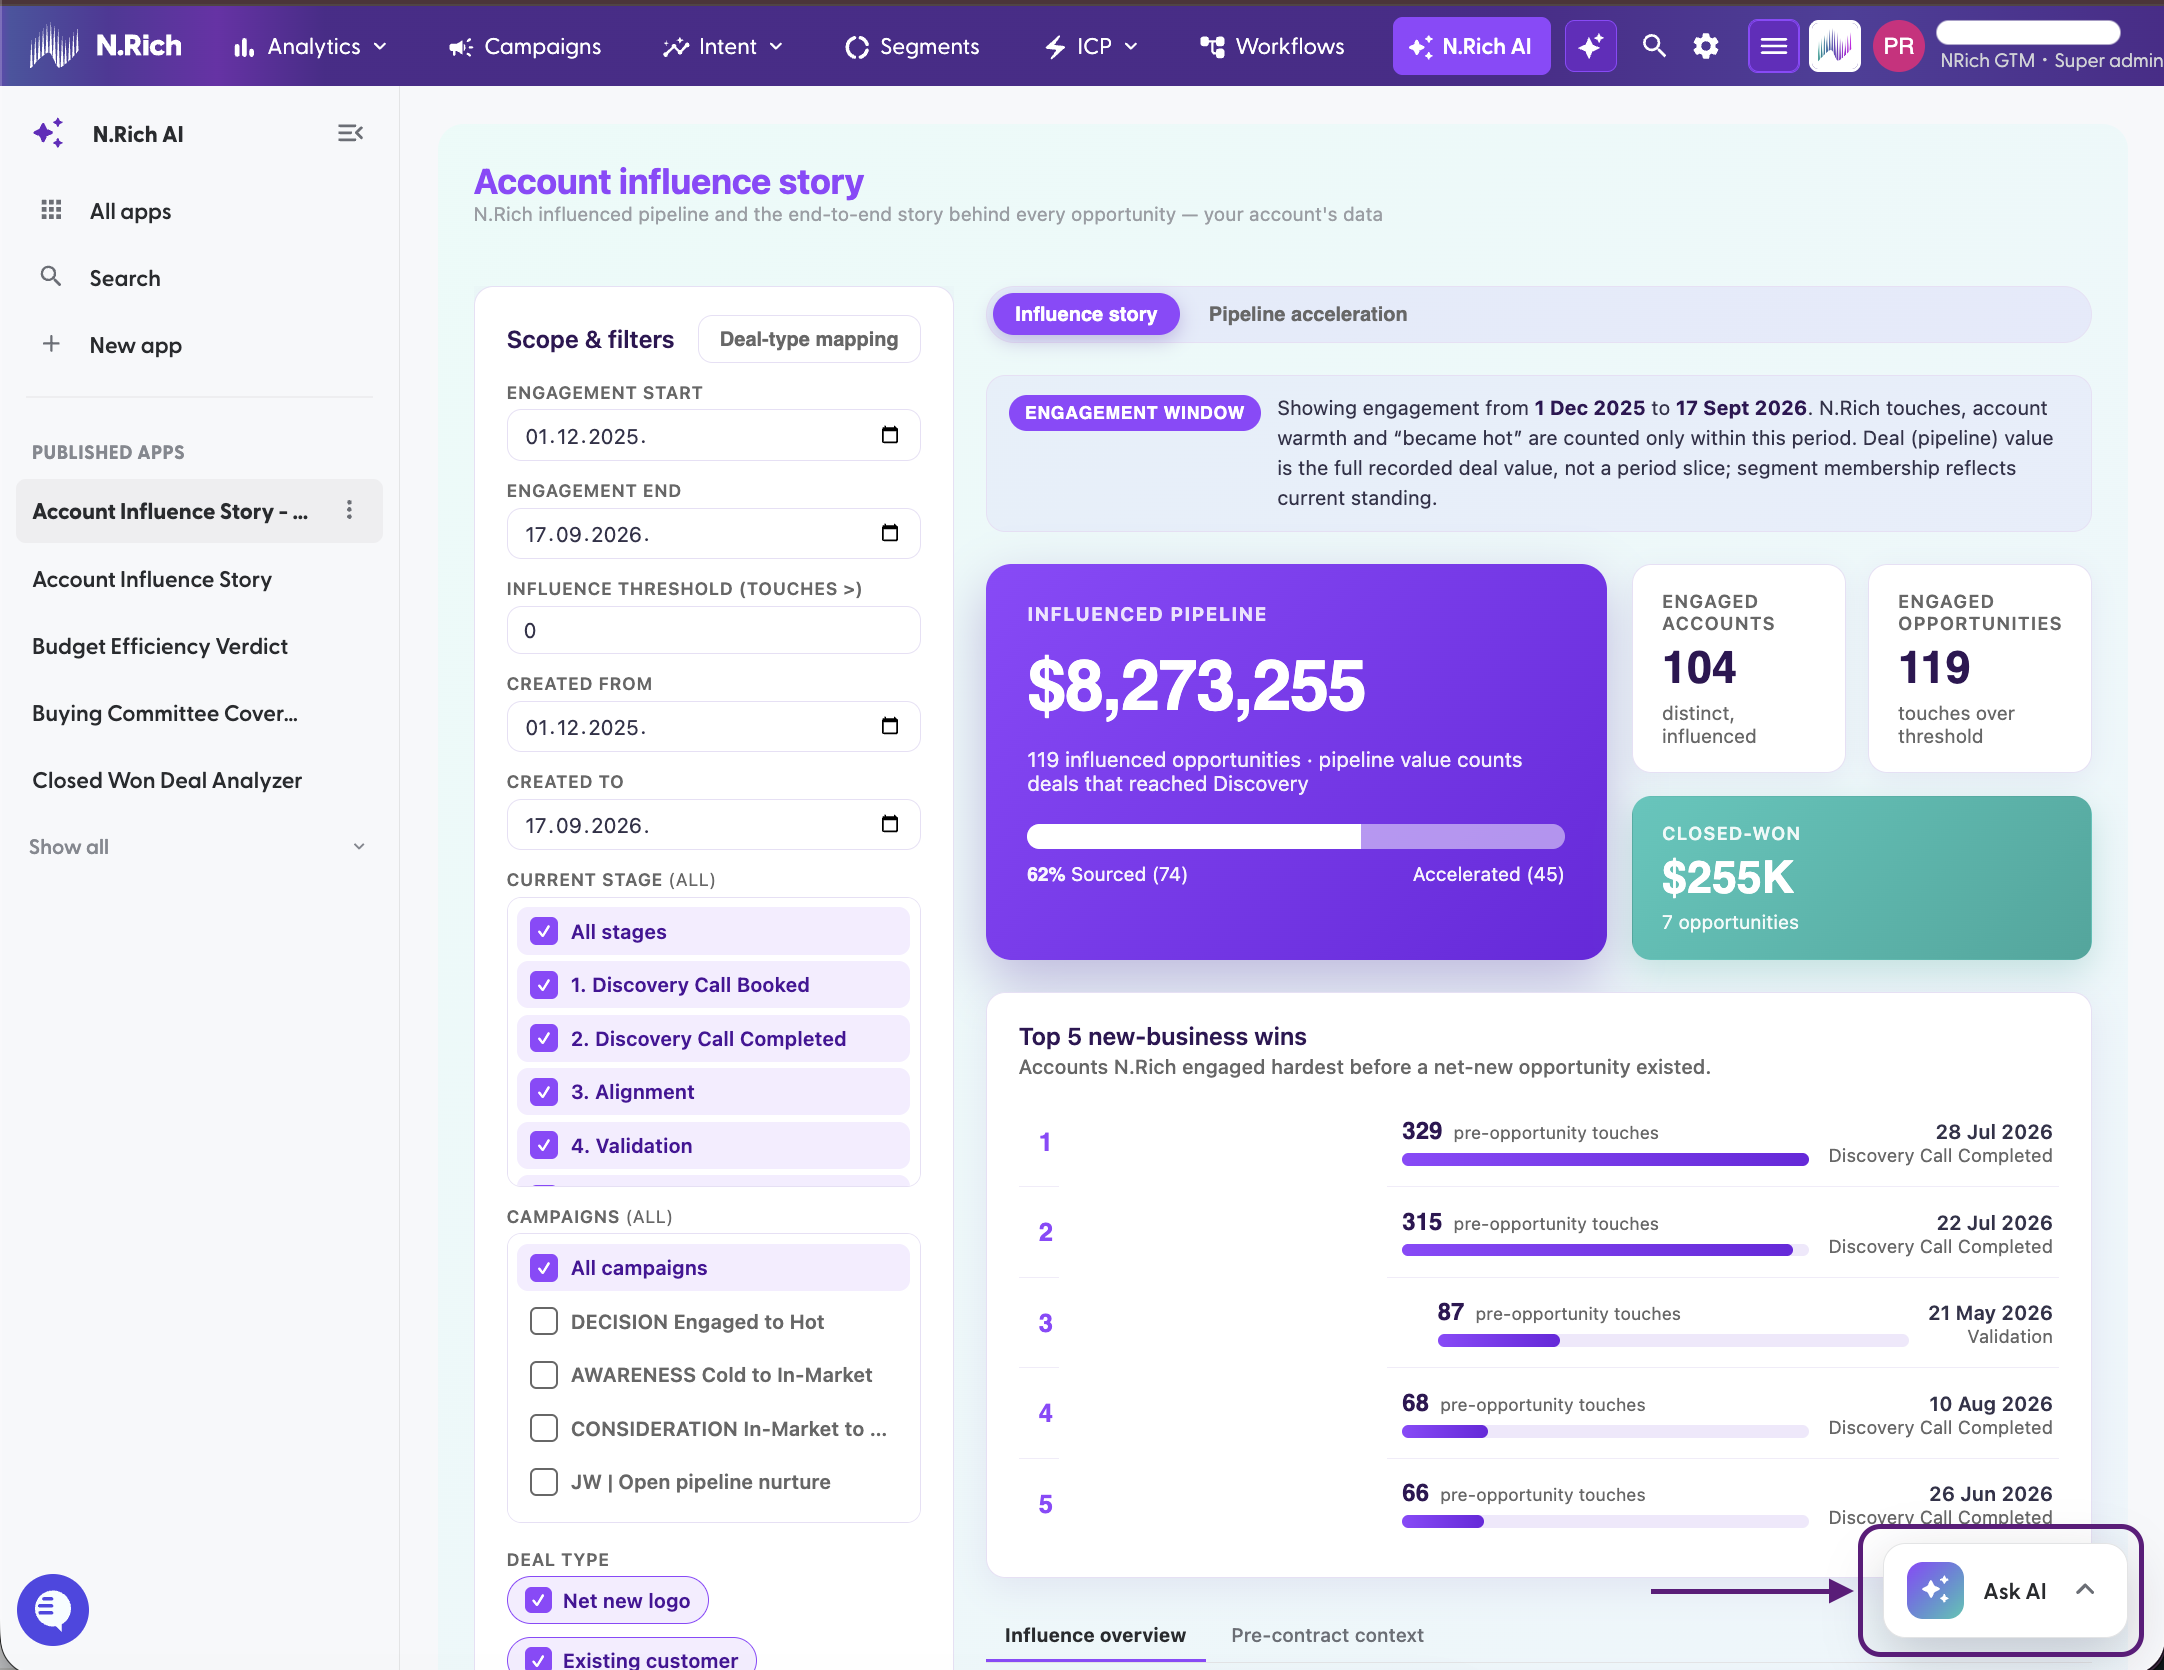
Task: Open the Campaigns menu
Action: pyautogui.click(x=526, y=47)
